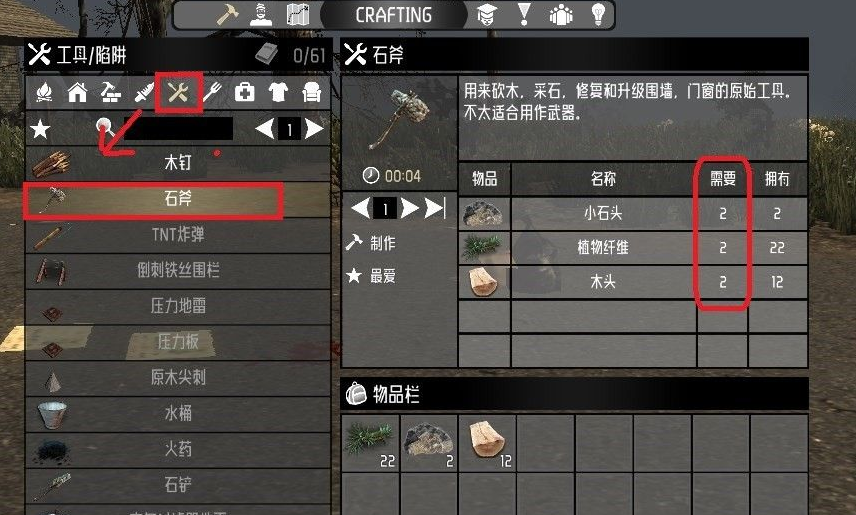
Task: Open the campfire category icon
Action: click(44, 93)
